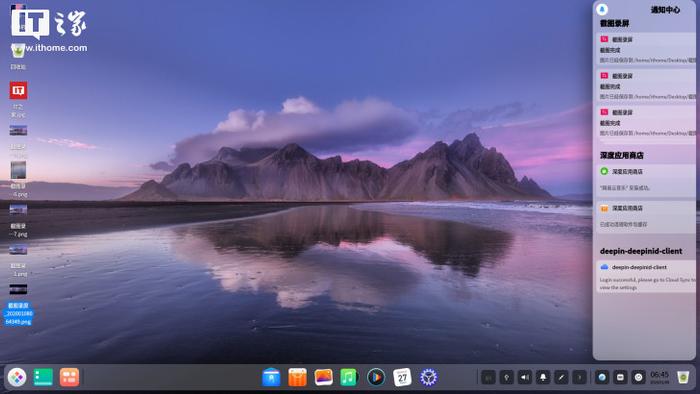Screen dimensions: 700x394
Task: Click the volume speaker tray icon
Action: click(525, 377)
